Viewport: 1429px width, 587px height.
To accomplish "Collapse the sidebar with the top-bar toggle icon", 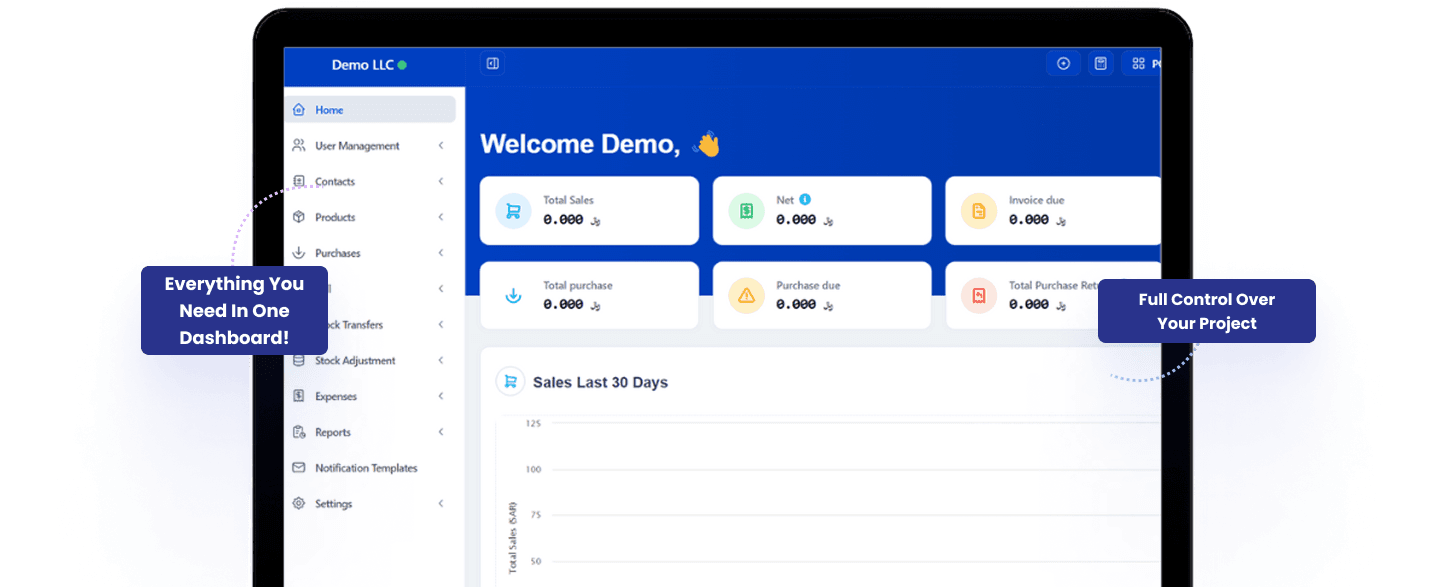I will click(492, 64).
